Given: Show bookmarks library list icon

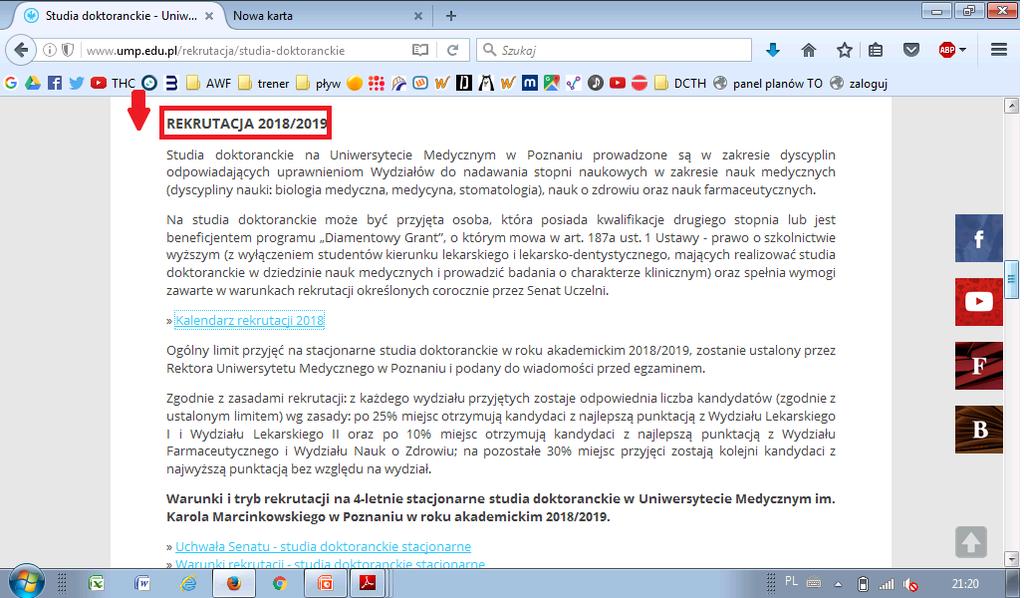Looking at the screenshot, I should click(x=876, y=50).
